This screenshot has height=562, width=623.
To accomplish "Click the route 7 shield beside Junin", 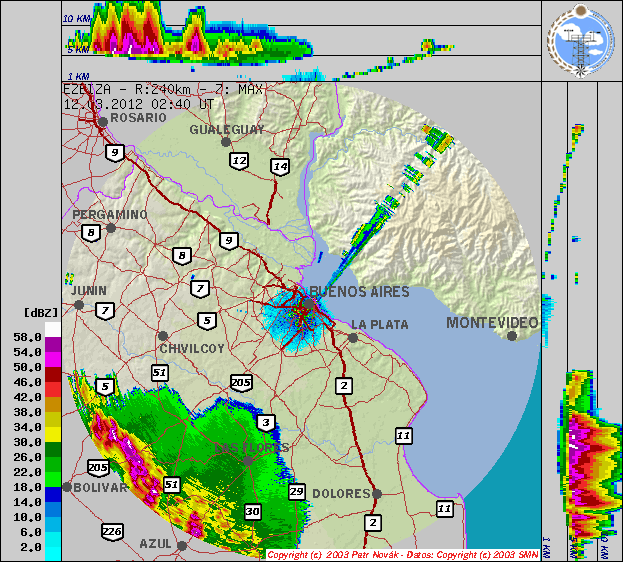I will [x=105, y=311].
